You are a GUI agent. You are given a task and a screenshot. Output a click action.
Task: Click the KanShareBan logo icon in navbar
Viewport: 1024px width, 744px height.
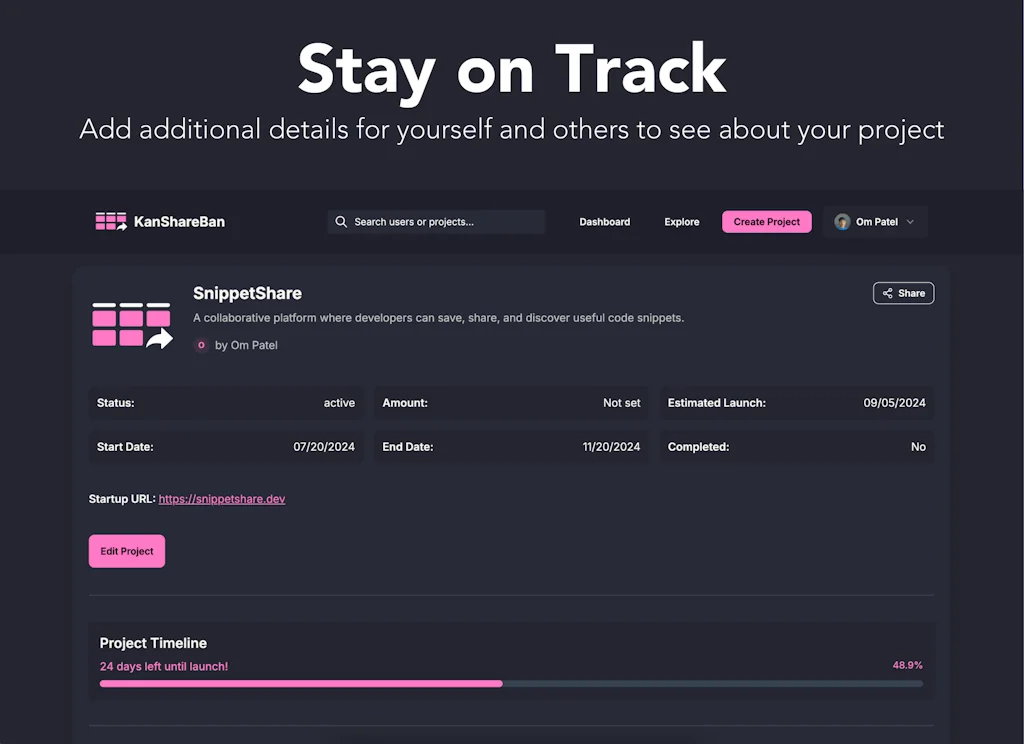[x=111, y=221]
